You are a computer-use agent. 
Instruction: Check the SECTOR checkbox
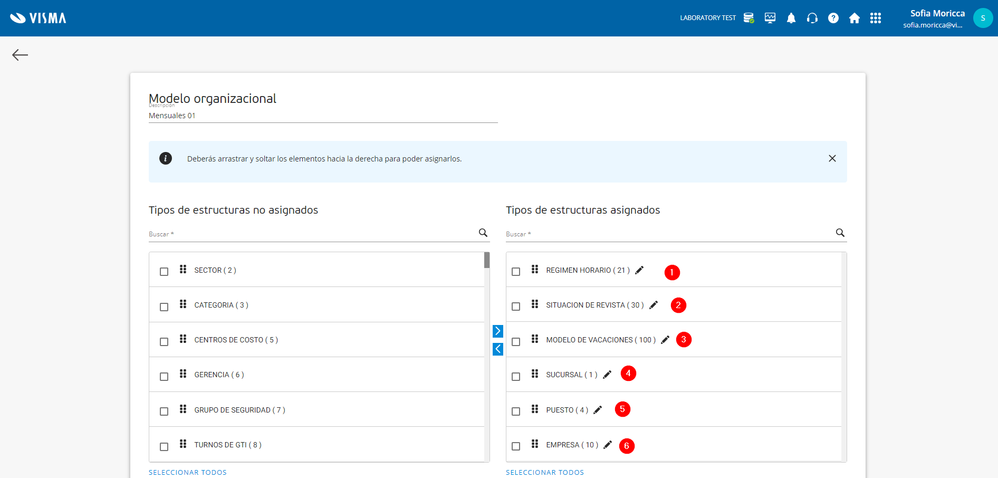[x=164, y=271]
